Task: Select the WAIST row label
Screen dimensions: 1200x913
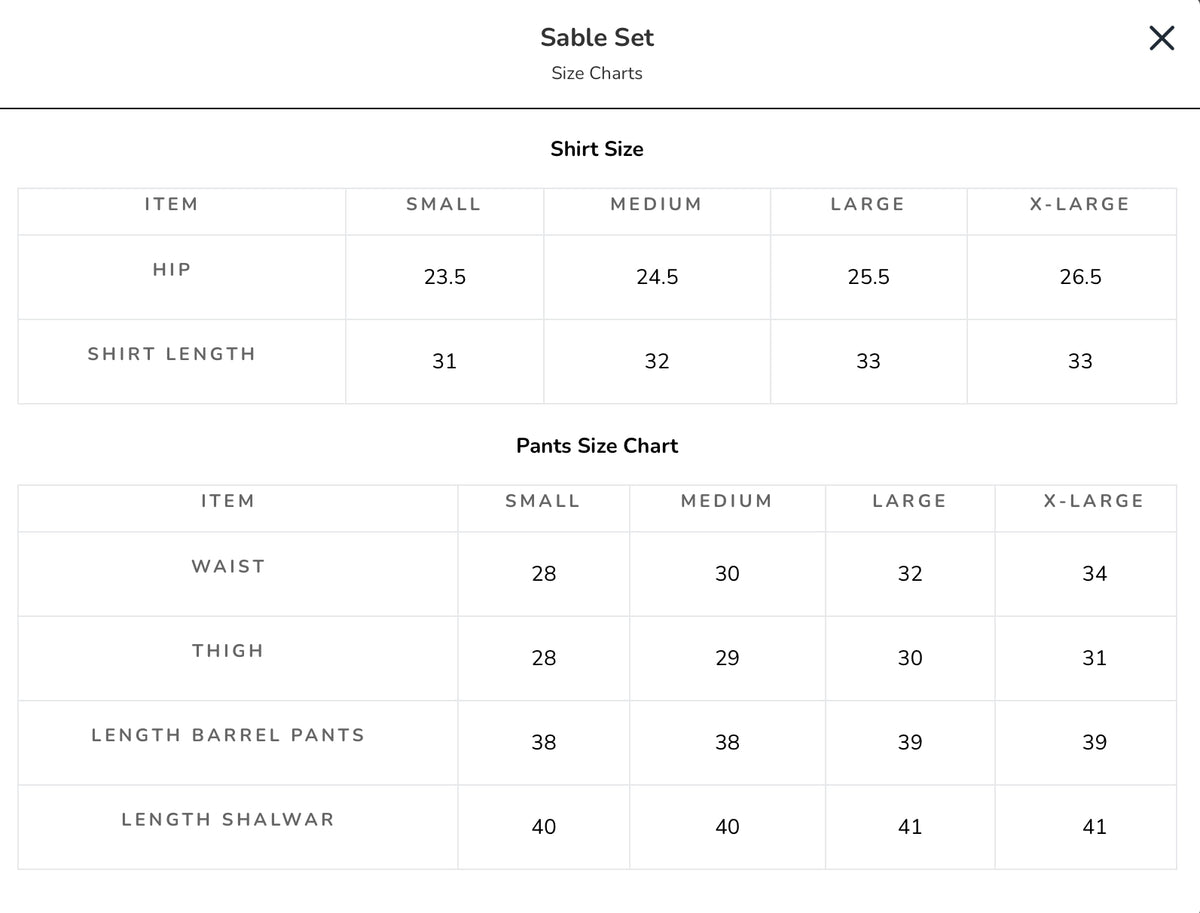Action: [x=228, y=567]
